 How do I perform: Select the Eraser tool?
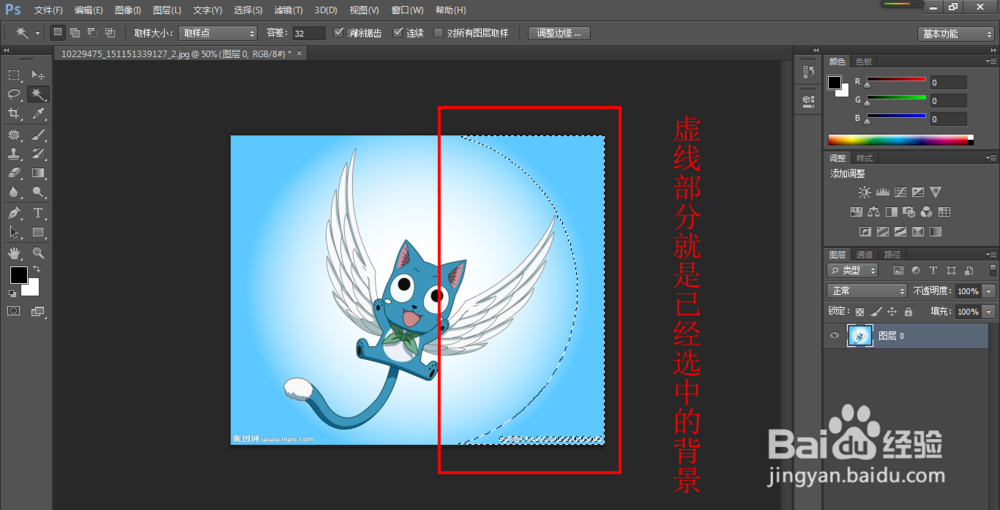(x=14, y=173)
